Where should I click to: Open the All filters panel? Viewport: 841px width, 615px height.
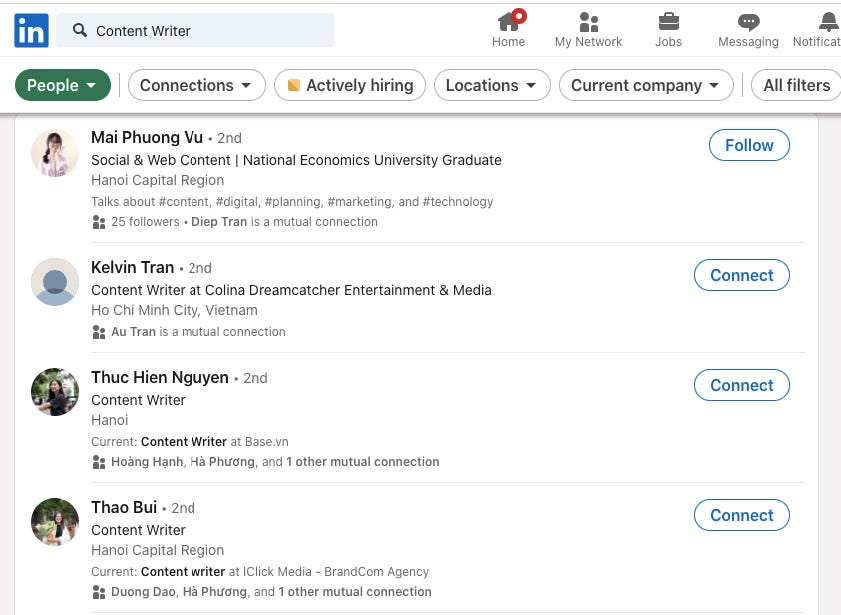click(796, 85)
